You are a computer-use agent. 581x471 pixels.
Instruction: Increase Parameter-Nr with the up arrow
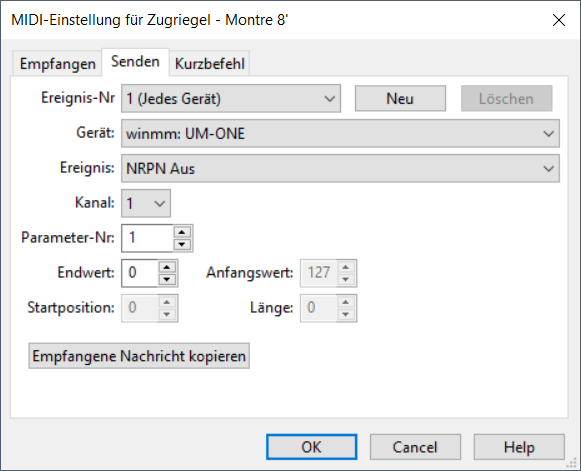(x=182, y=232)
